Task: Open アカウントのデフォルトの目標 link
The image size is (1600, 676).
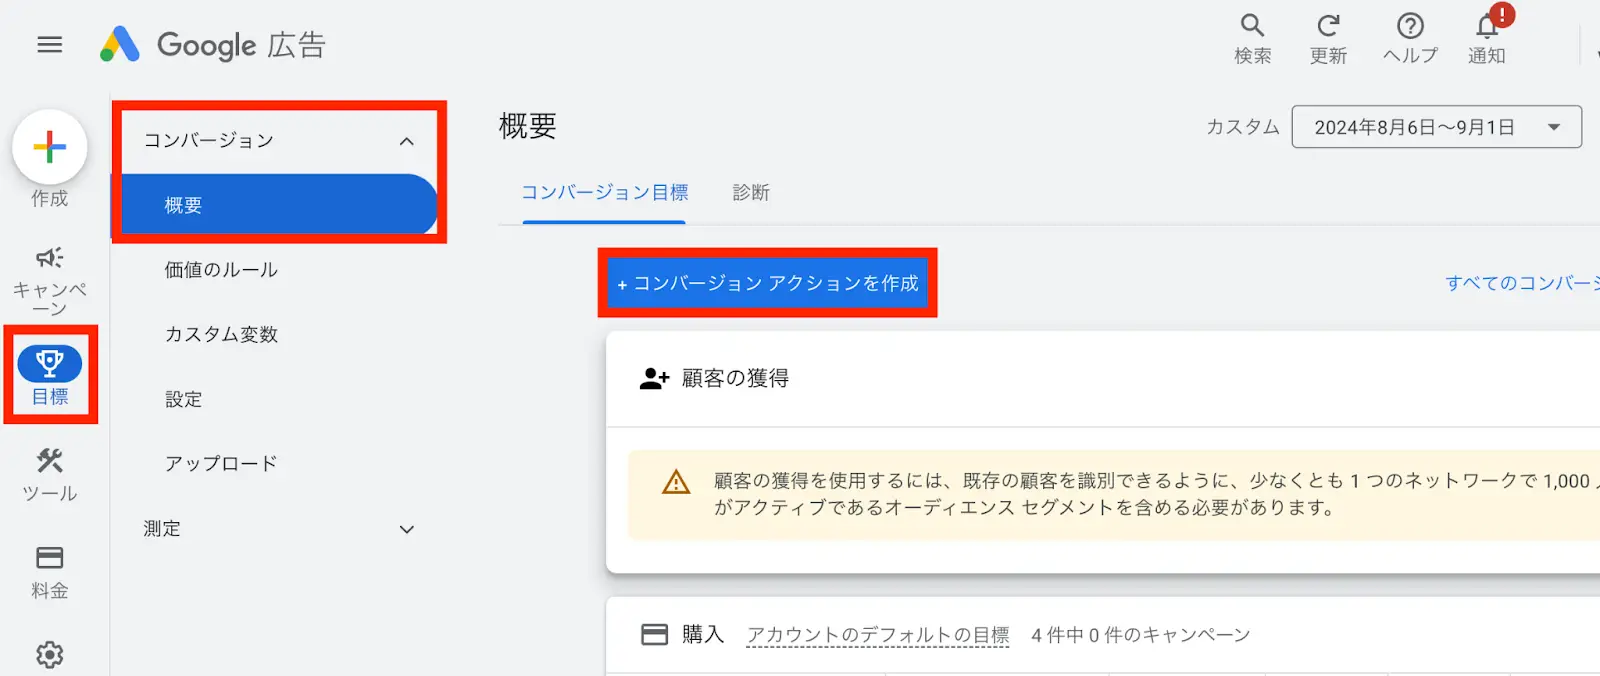Action: tap(878, 635)
